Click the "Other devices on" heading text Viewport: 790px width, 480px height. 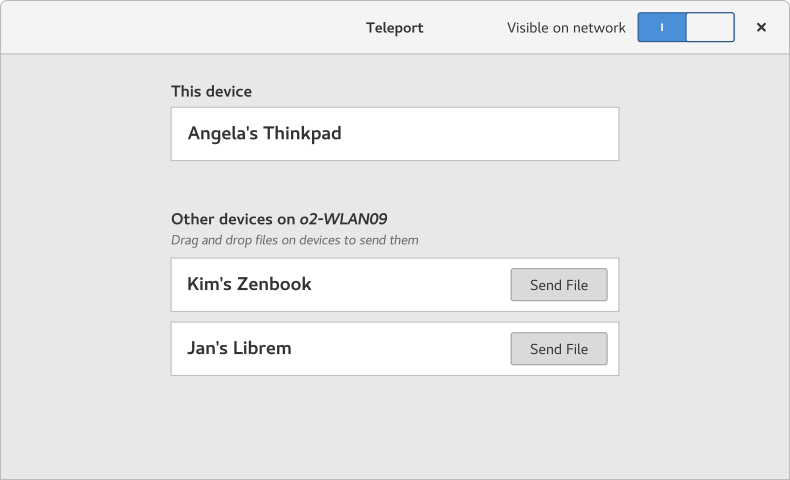(x=233, y=218)
